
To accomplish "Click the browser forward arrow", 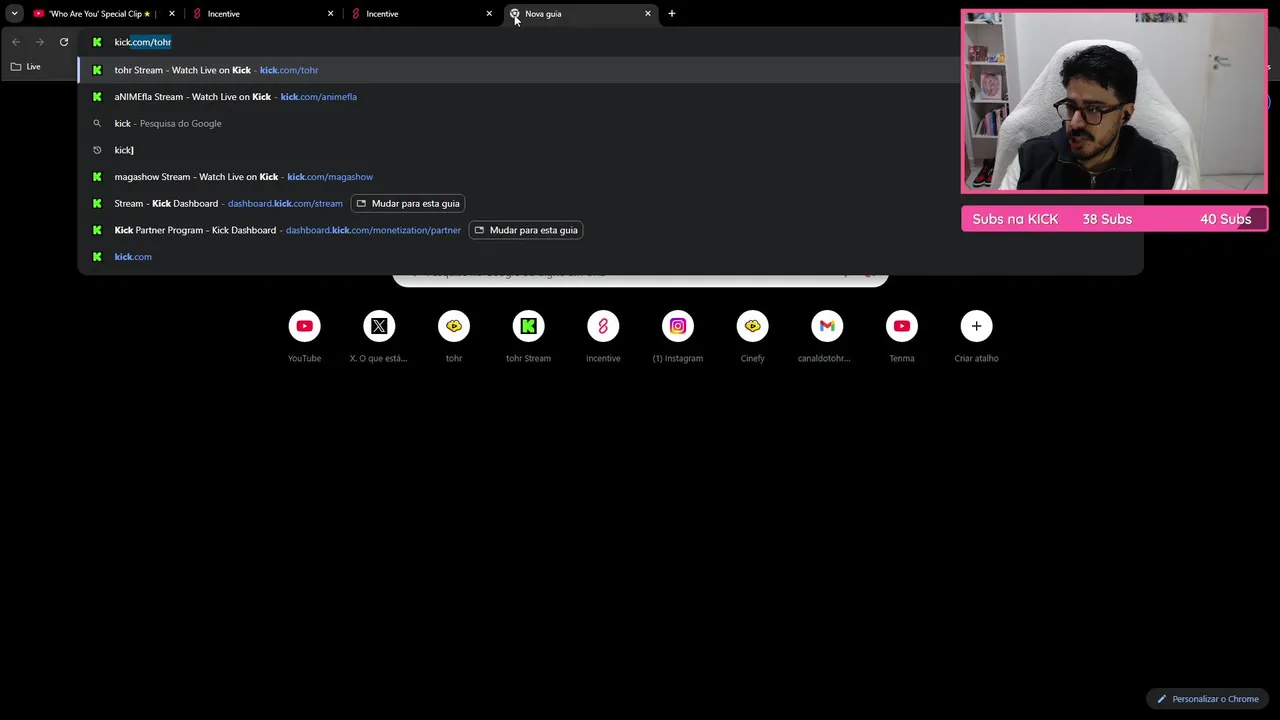I will 40,42.
